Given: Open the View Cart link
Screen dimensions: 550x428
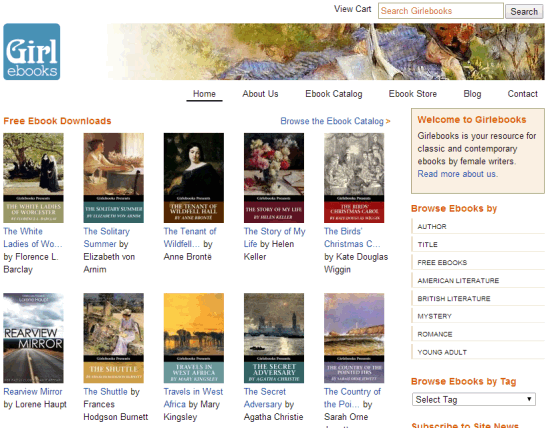Looking at the screenshot, I should point(352,9).
